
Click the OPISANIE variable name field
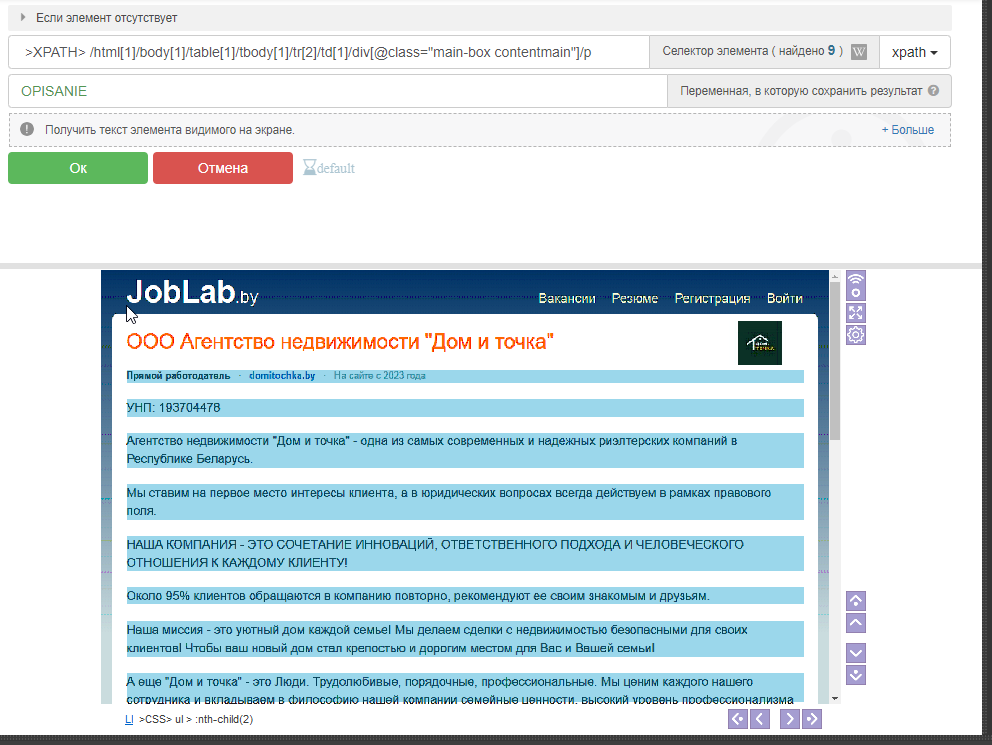[337, 91]
